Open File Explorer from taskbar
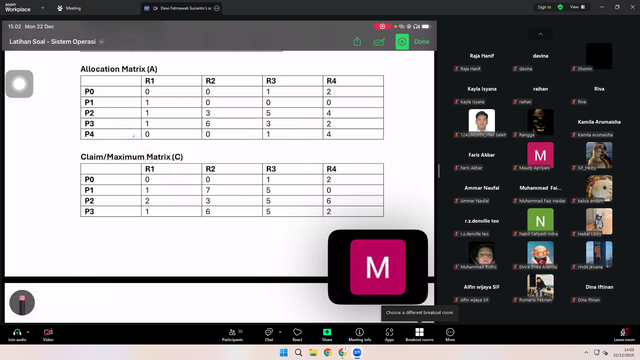The image size is (640, 360). (313, 353)
